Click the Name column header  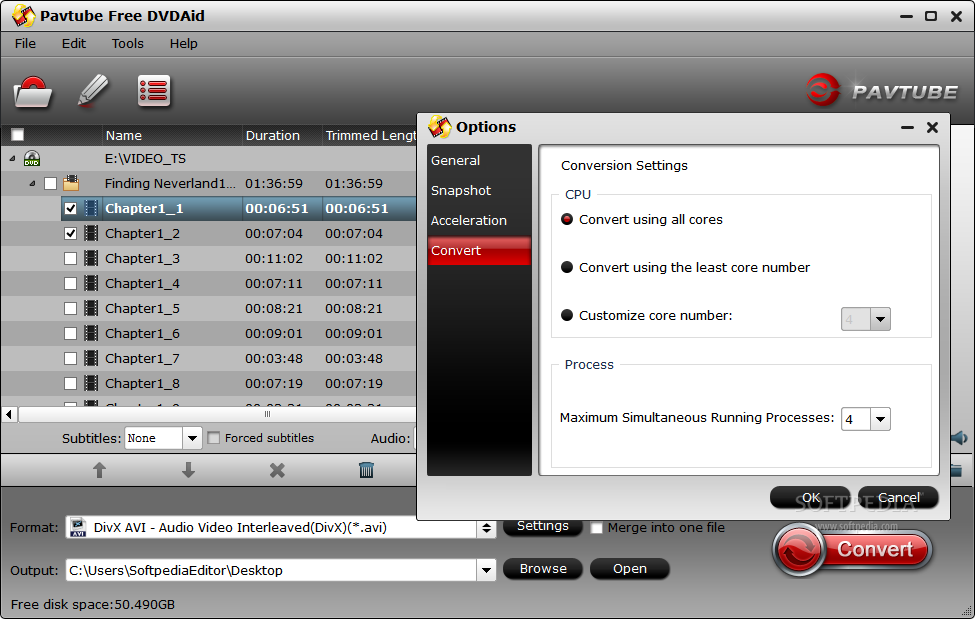click(172, 135)
